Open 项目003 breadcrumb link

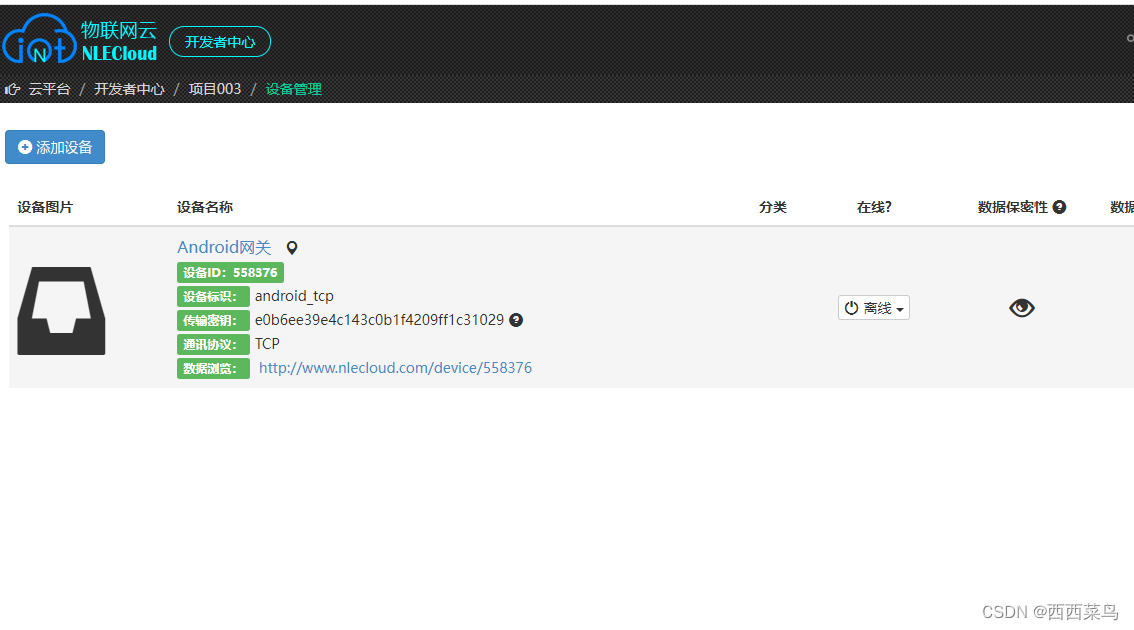tap(215, 89)
